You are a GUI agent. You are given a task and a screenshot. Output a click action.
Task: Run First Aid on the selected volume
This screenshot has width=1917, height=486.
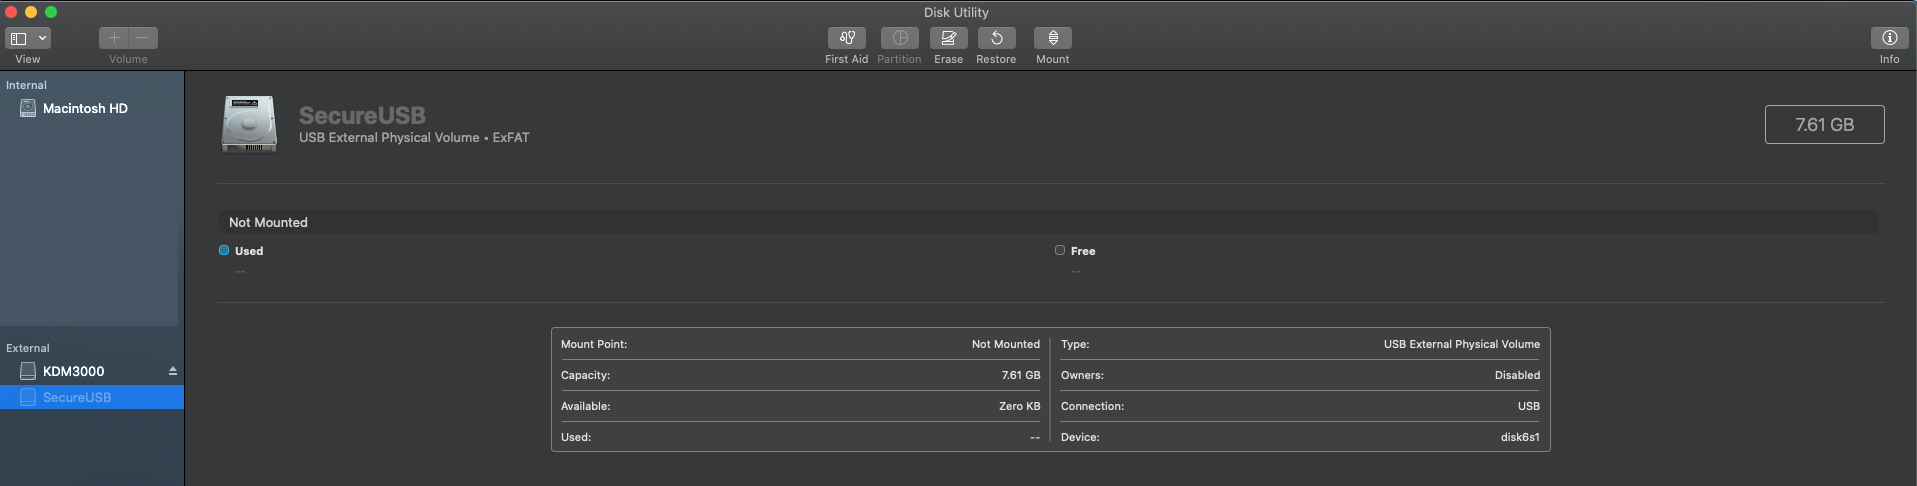(846, 38)
